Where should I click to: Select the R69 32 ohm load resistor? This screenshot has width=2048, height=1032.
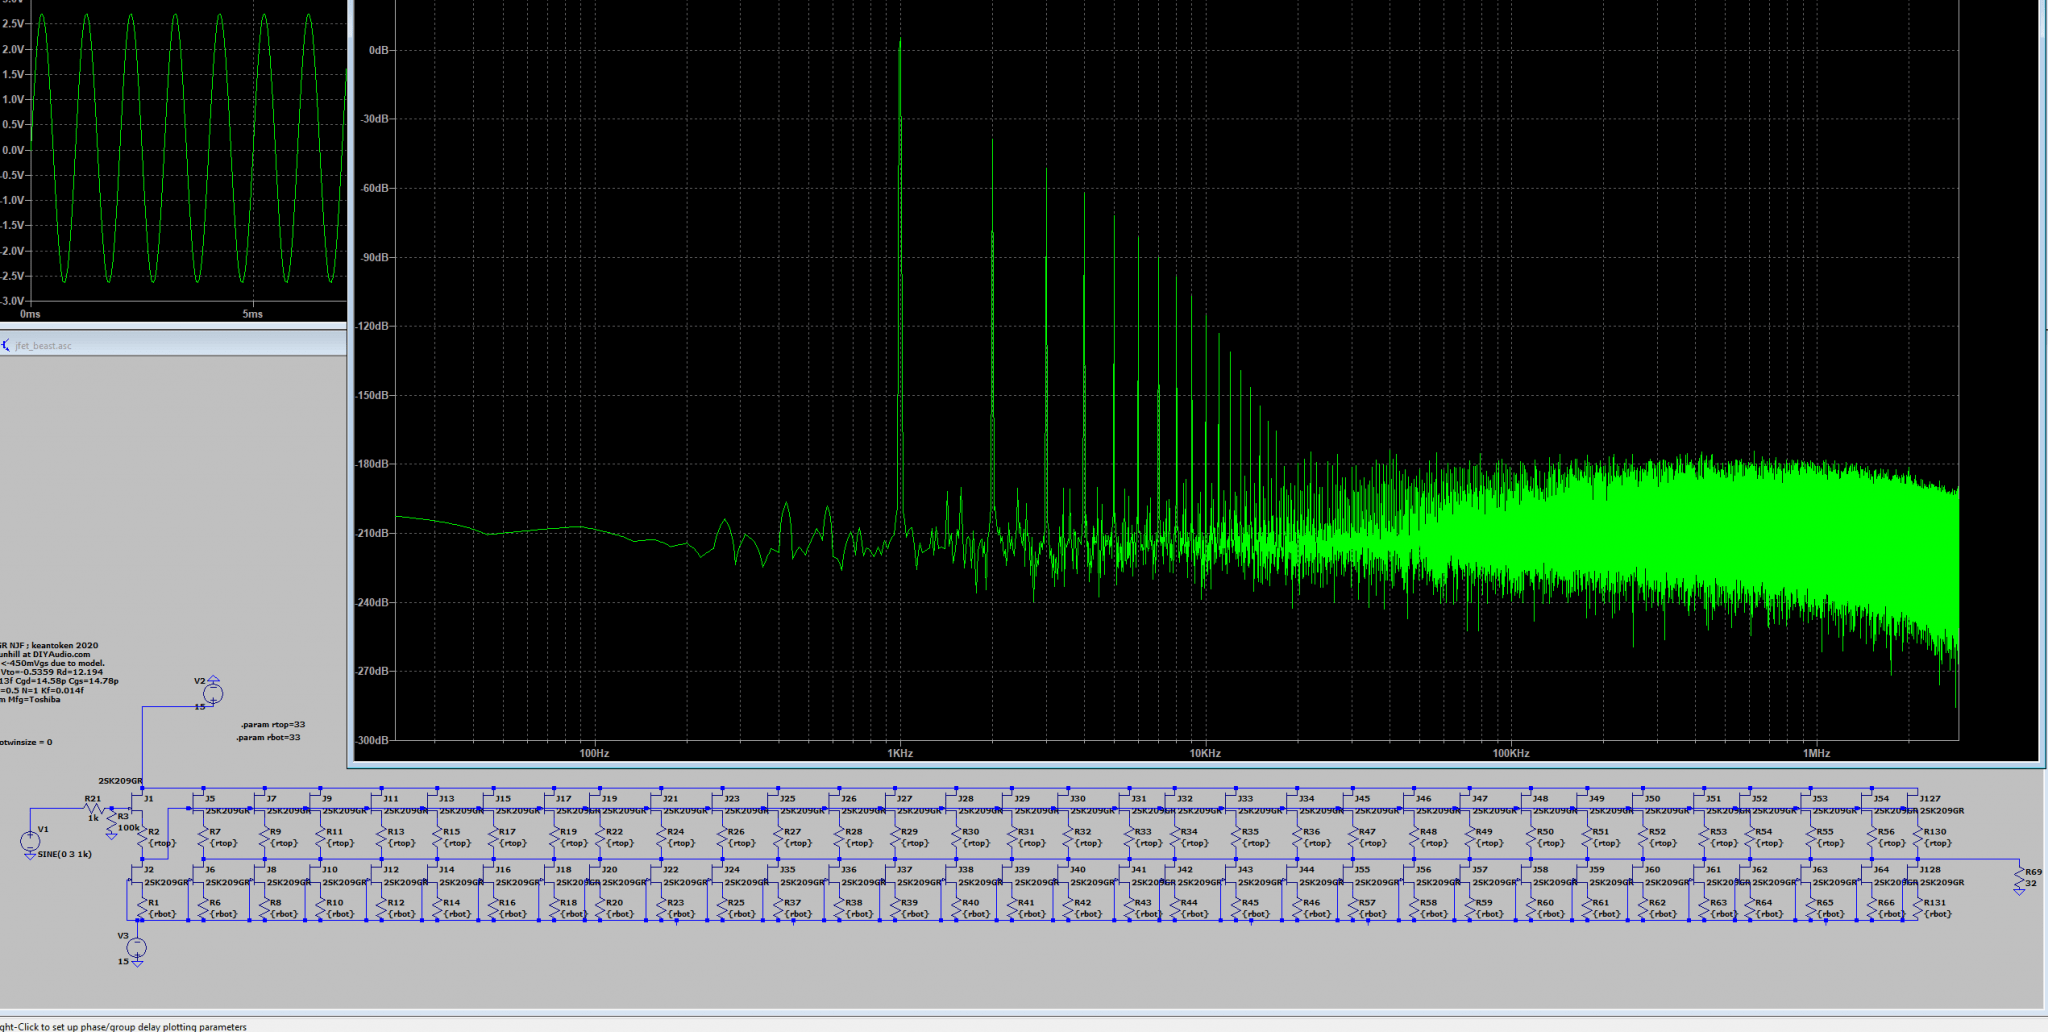(2019, 877)
